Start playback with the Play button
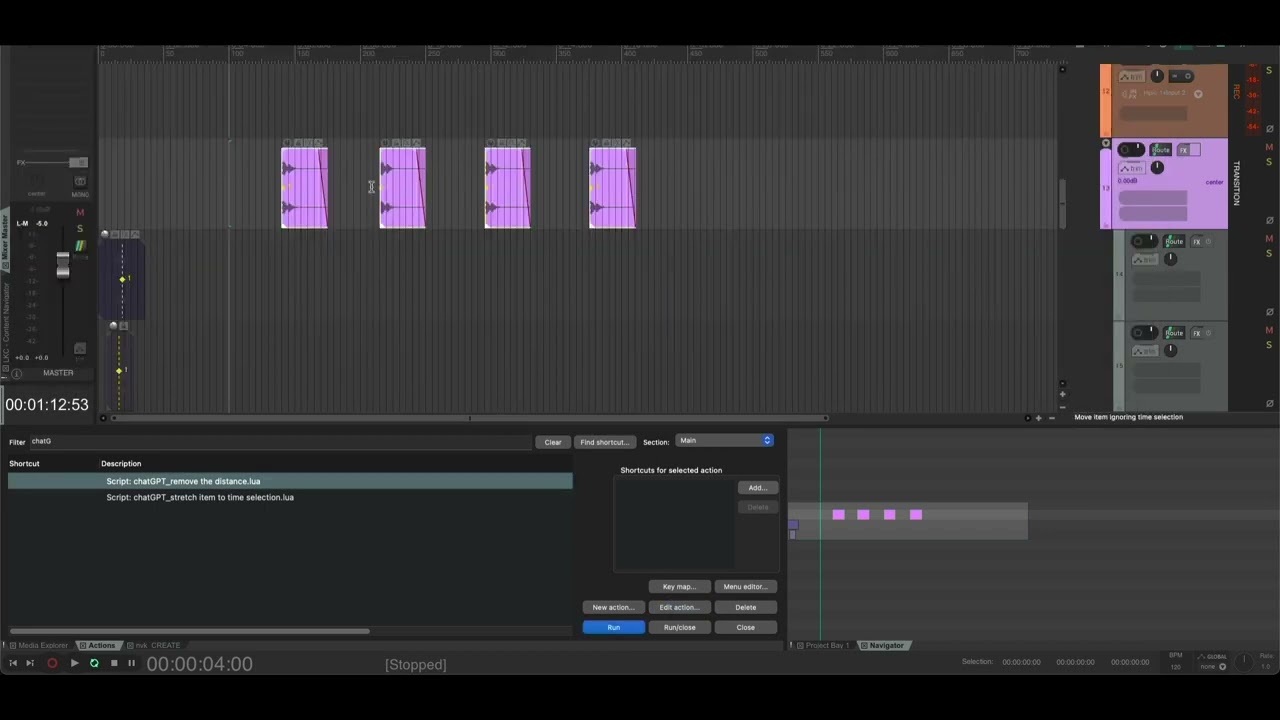The image size is (1280, 720). (x=74, y=663)
